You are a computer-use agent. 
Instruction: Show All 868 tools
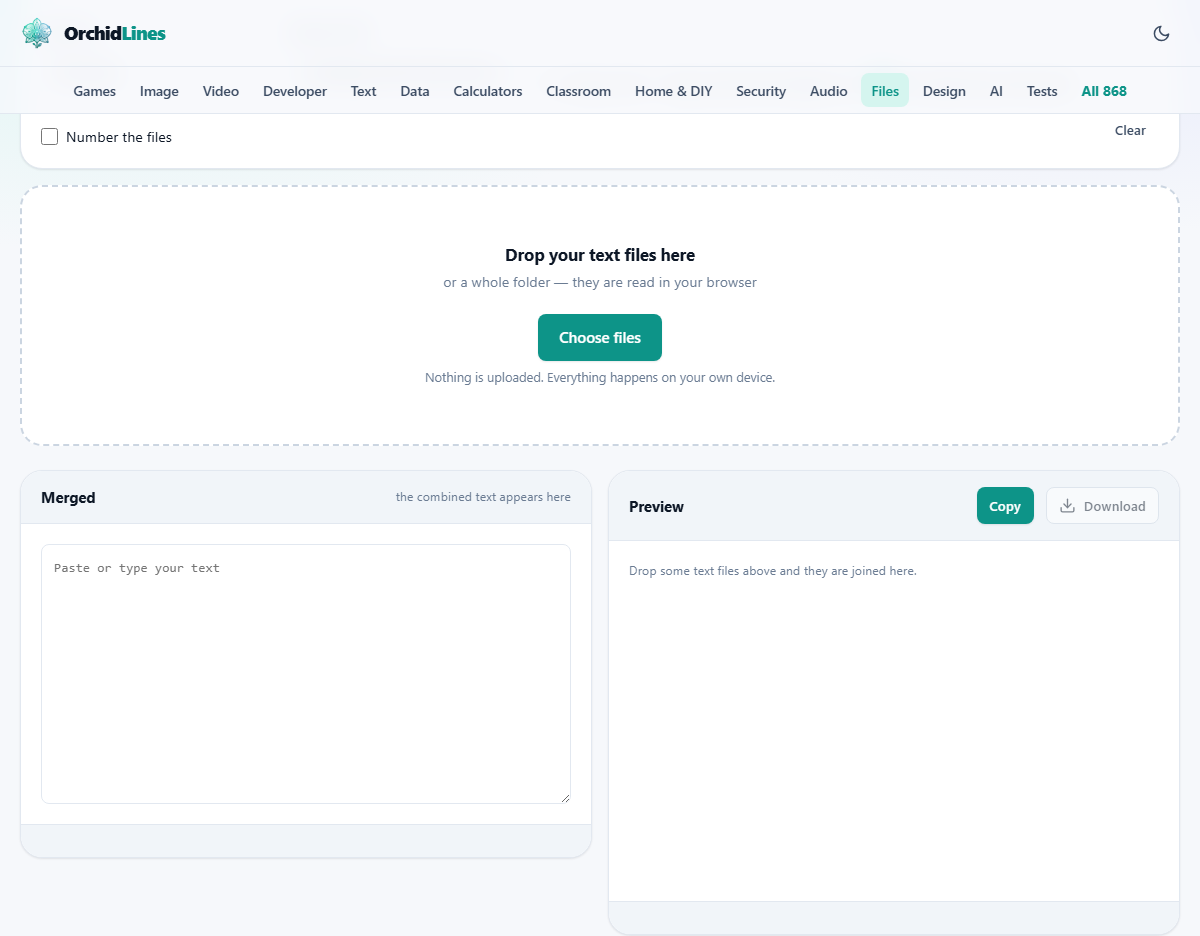tap(1104, 91)
